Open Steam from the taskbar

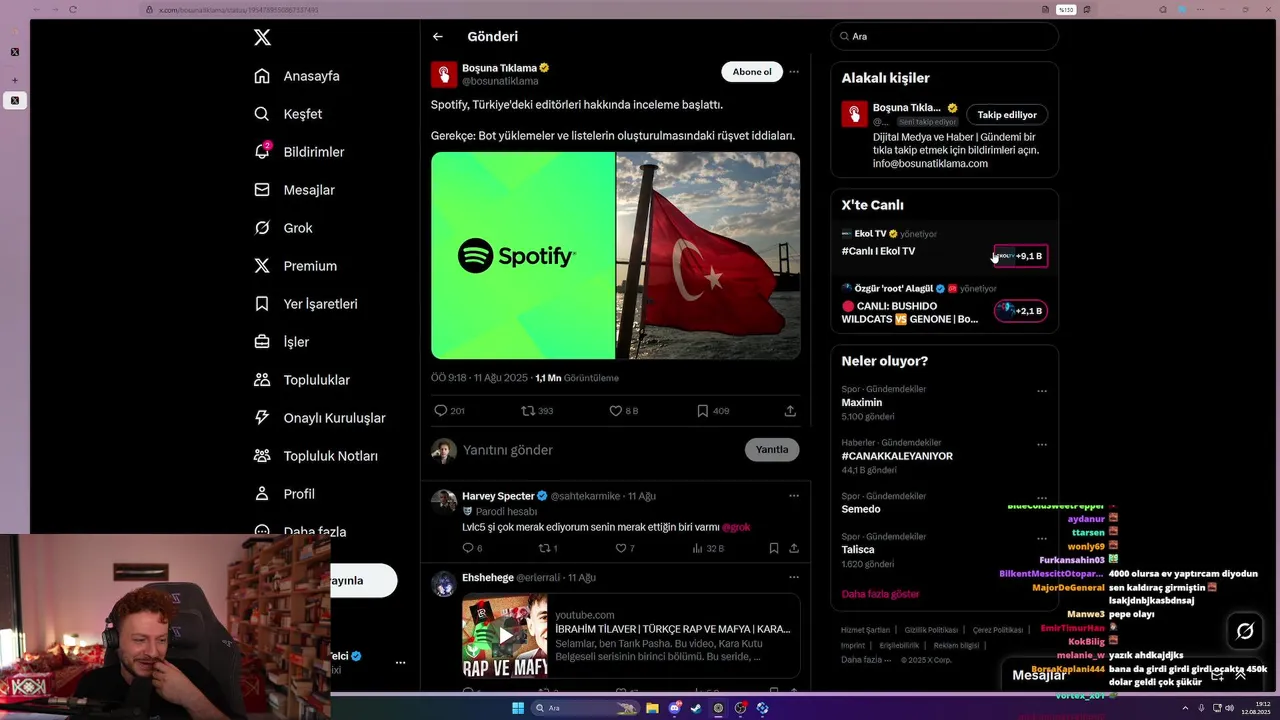click(696, 708)
